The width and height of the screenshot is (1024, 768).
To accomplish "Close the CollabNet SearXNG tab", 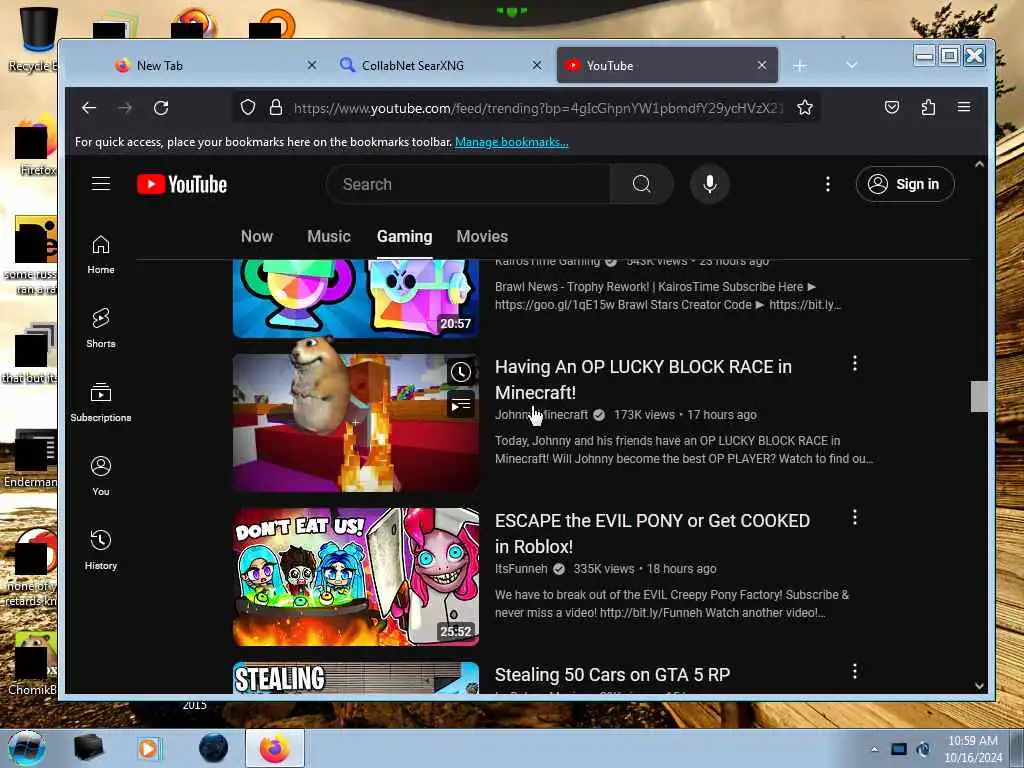I will pyautogui.click(x=536, y=65).
